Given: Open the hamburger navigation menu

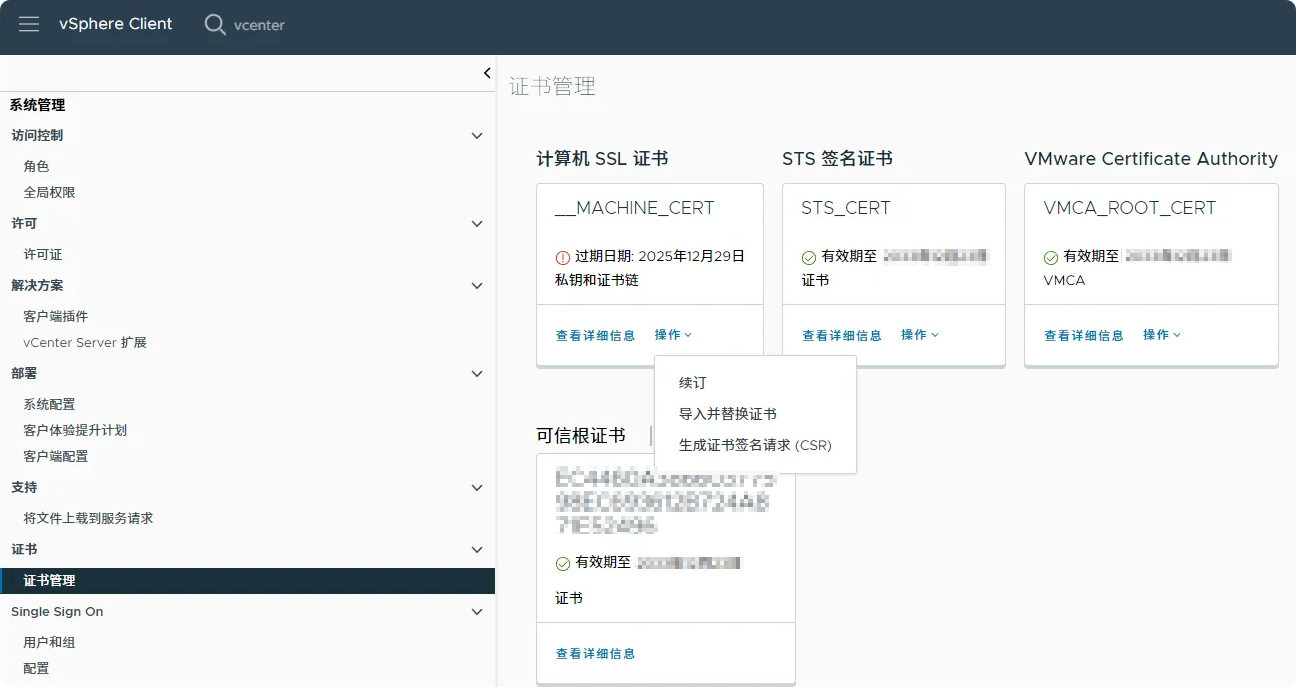Looking at the screenshot, I should 29,24.
